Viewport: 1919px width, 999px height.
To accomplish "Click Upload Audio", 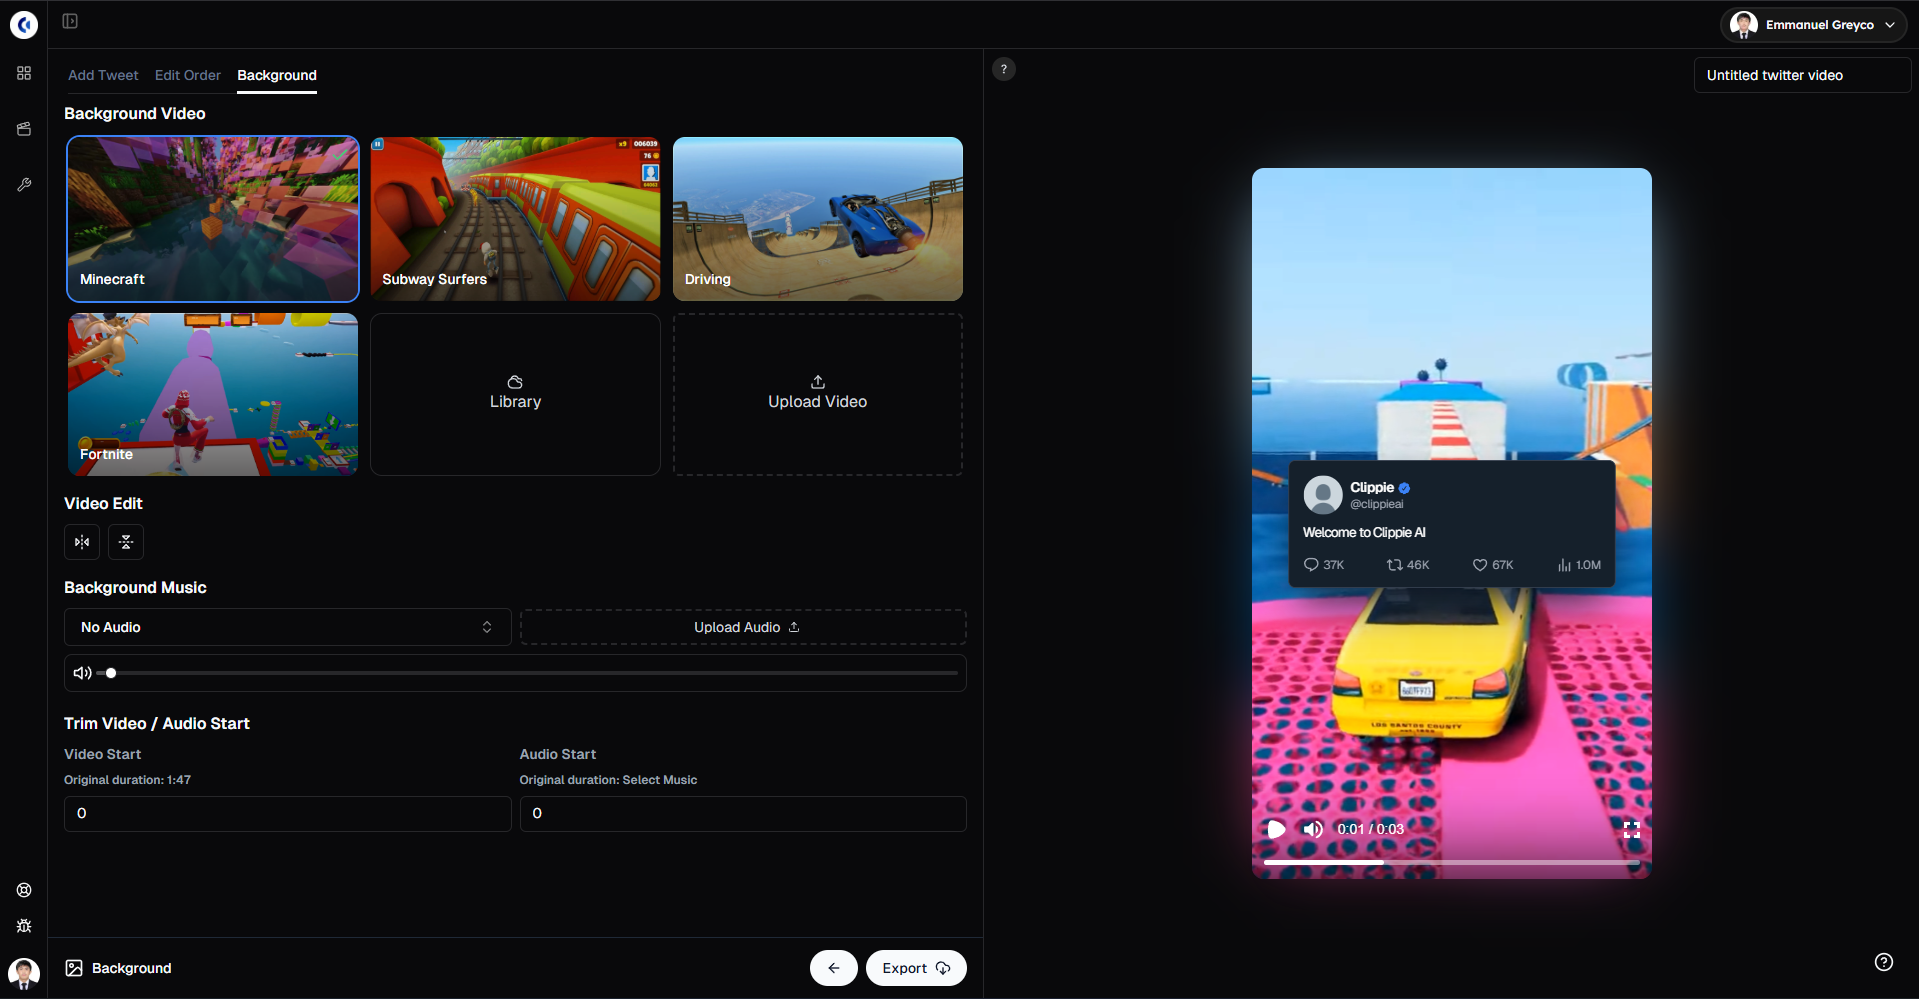I will [x=743, y=627].
